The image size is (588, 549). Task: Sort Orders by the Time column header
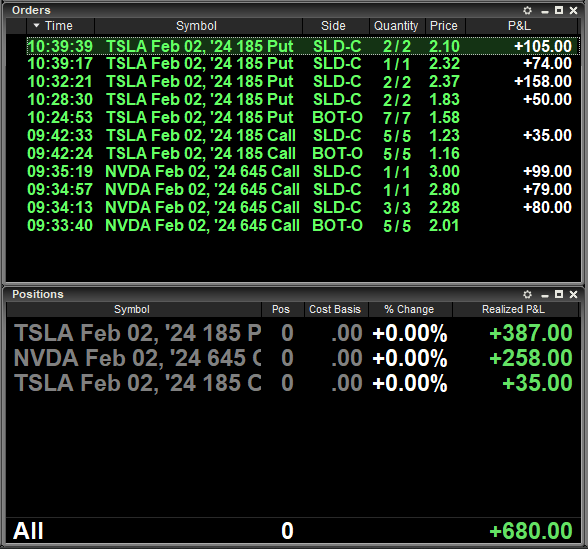[60, 26]
